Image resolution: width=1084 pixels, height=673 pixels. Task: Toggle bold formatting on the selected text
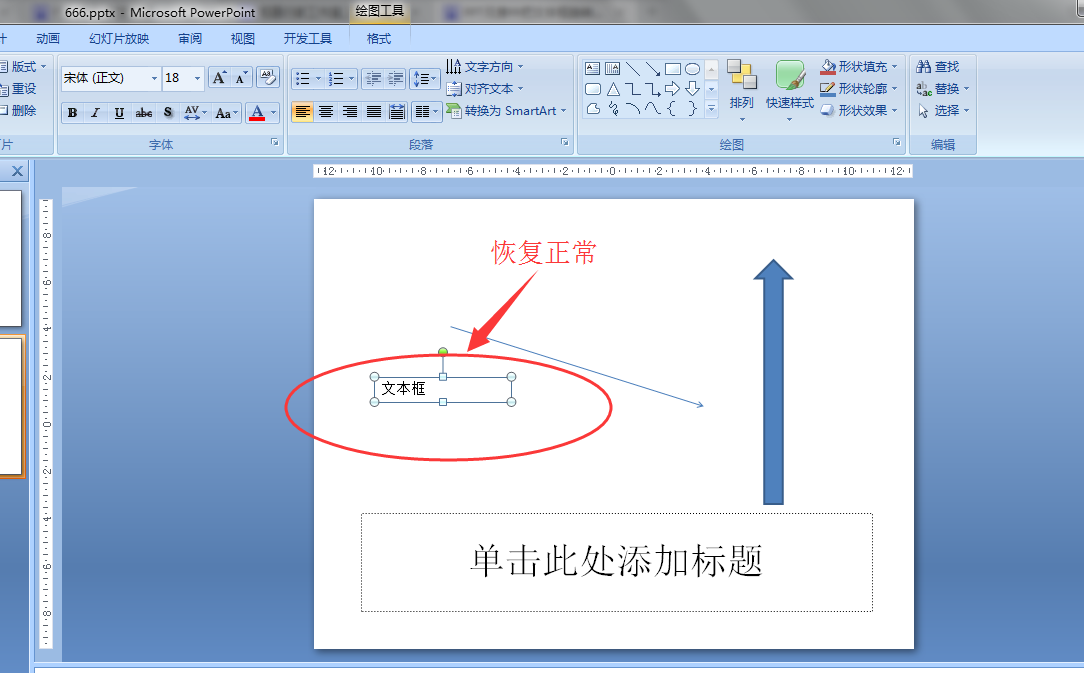click(71, 113)
